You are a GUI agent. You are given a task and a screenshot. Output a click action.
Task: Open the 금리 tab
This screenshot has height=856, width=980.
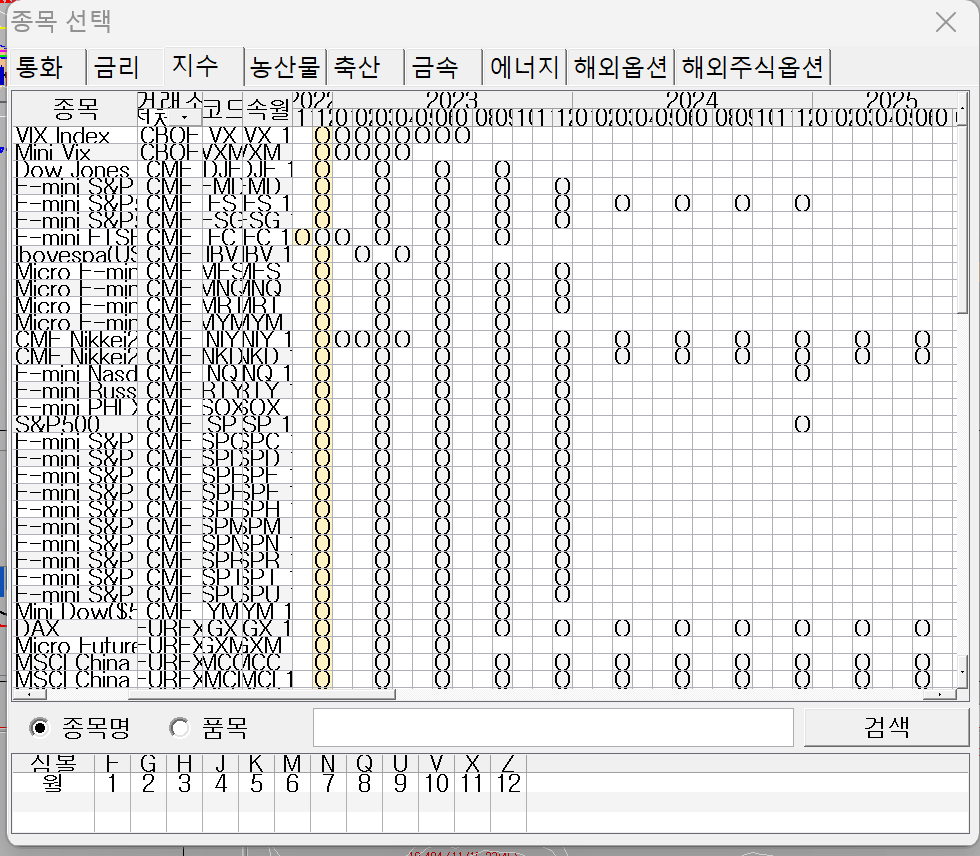[x=117, y=67]
